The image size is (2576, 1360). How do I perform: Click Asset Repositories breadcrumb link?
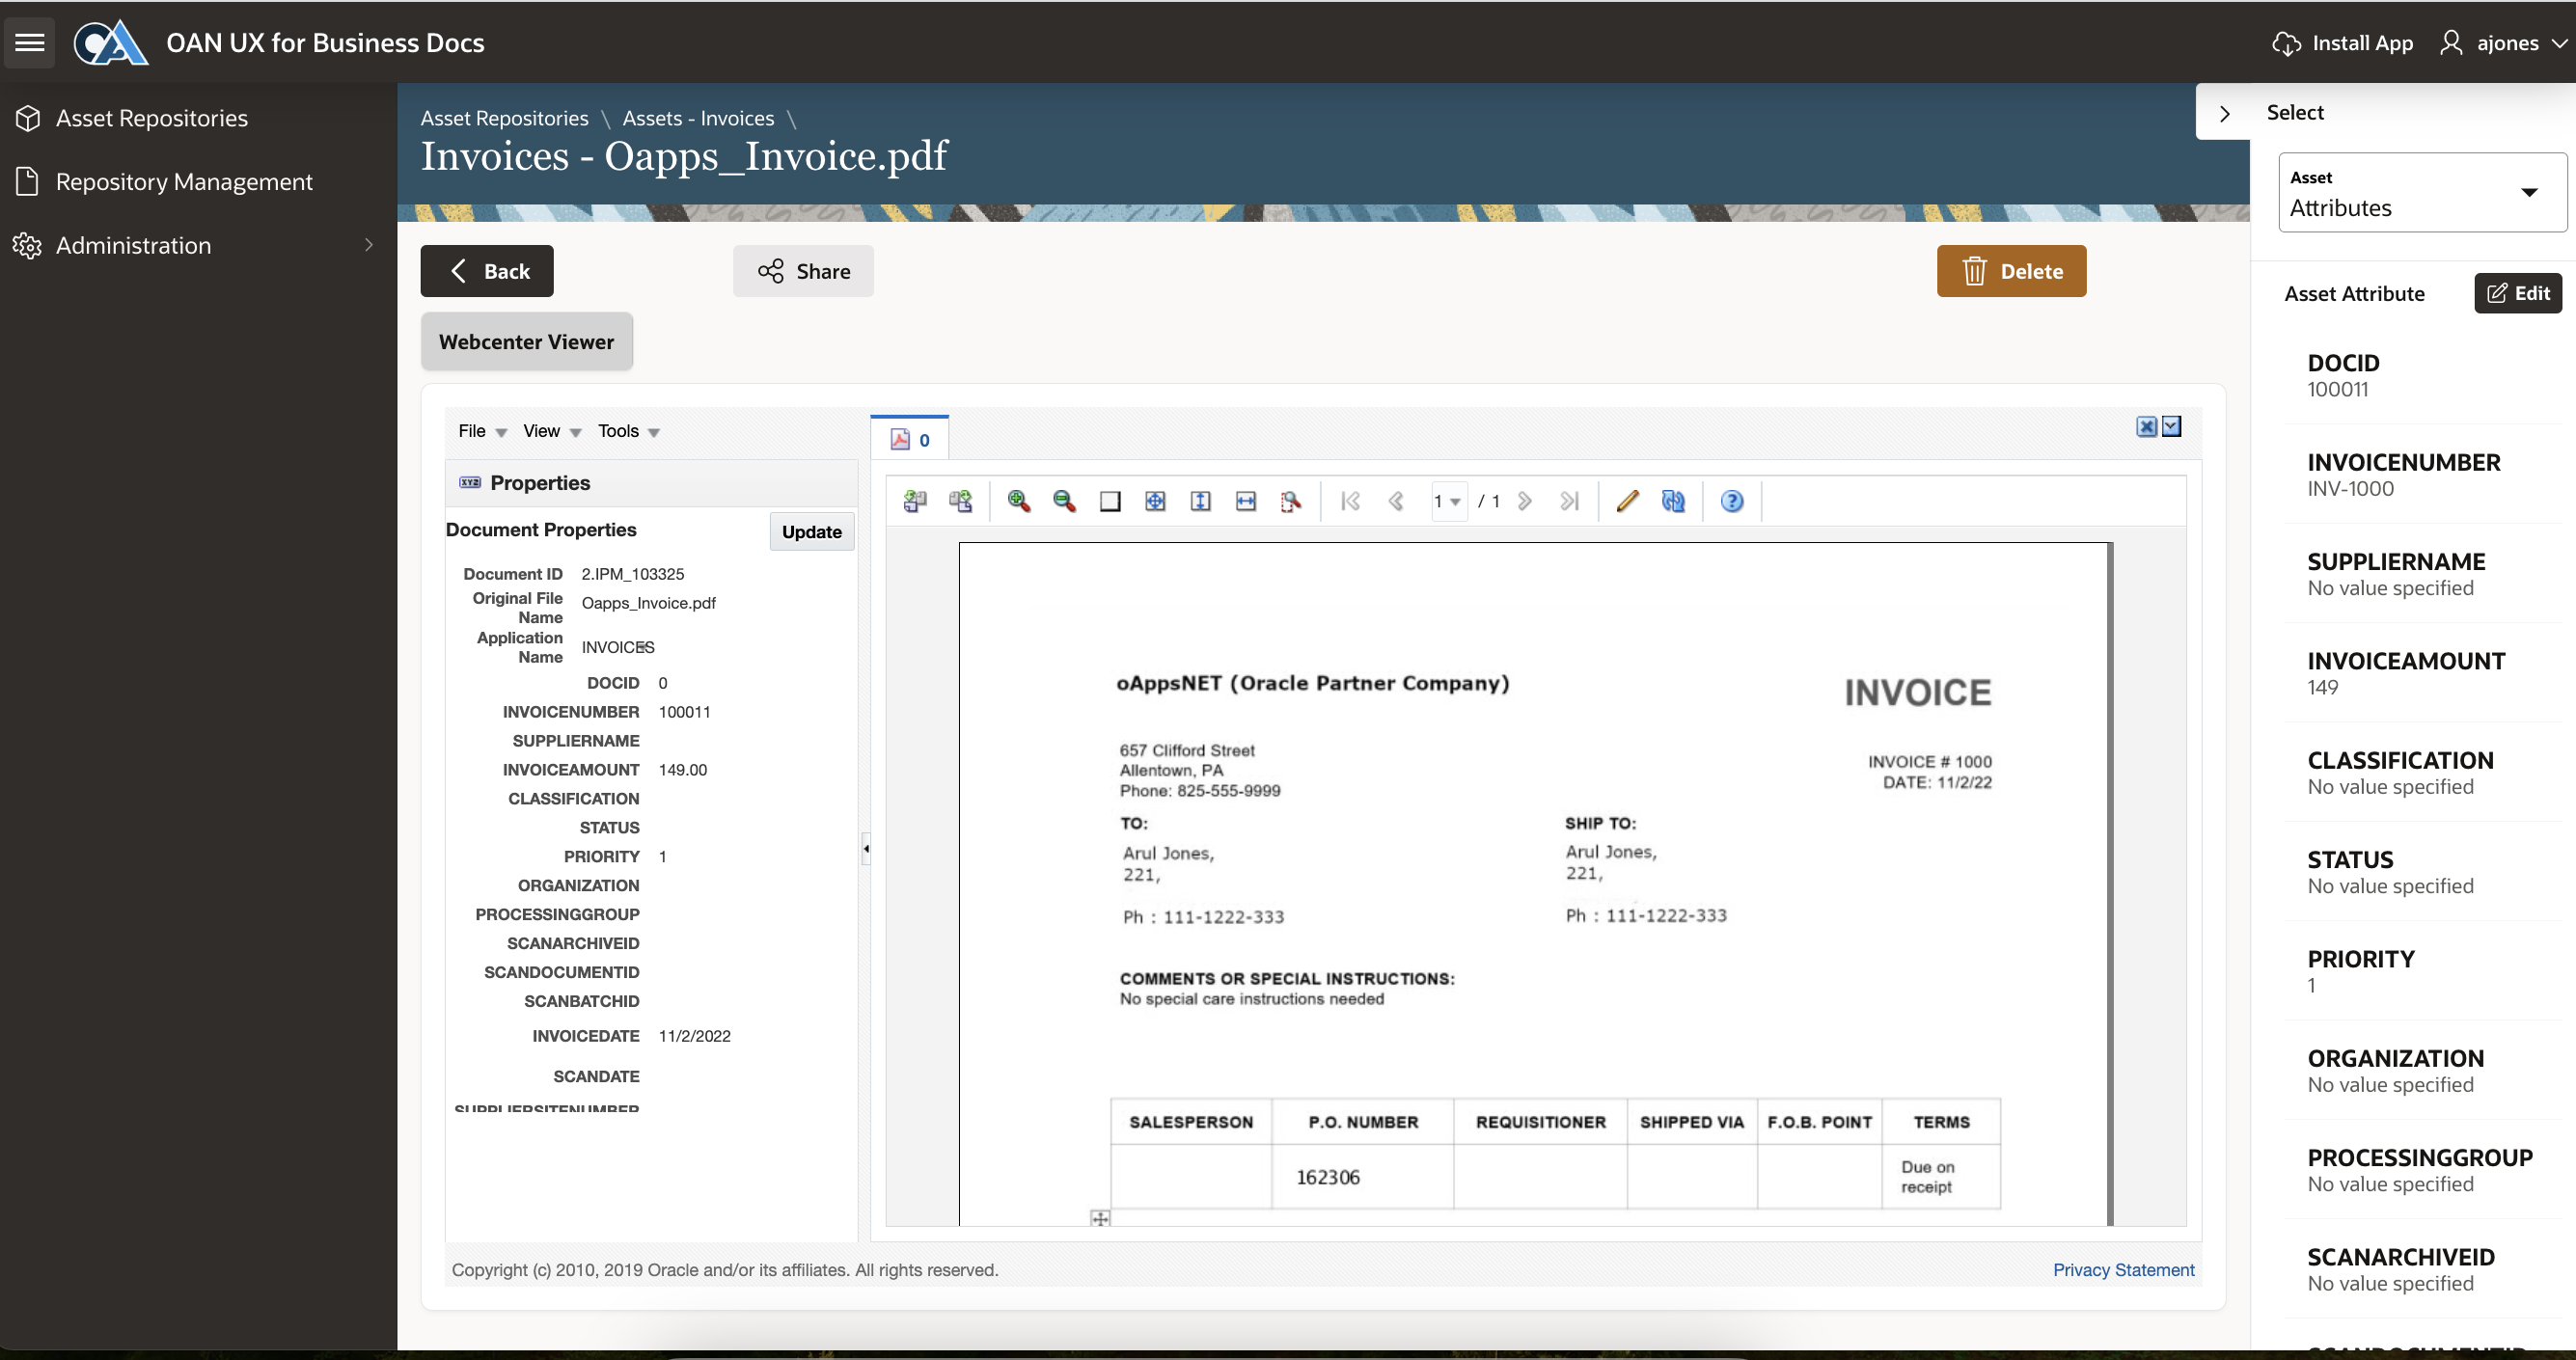click(x=504, y=118)
